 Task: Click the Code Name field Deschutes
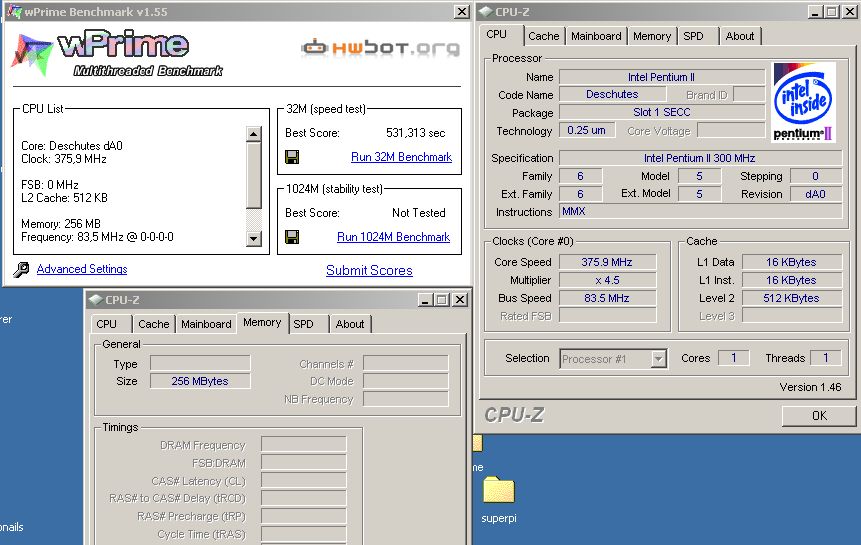(612, 94)
